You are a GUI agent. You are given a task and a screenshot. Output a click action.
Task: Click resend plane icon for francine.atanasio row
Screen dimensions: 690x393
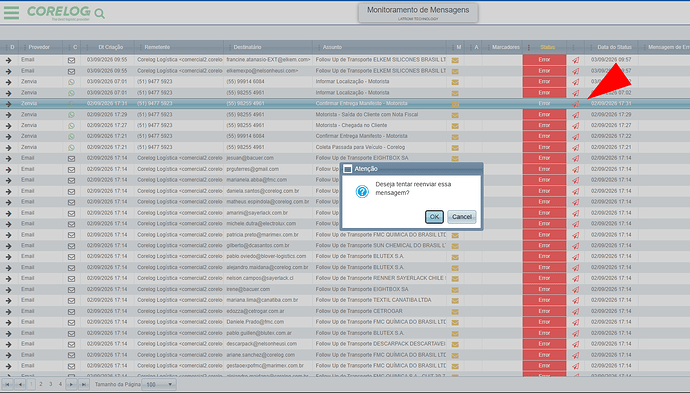tap(576, 60)
